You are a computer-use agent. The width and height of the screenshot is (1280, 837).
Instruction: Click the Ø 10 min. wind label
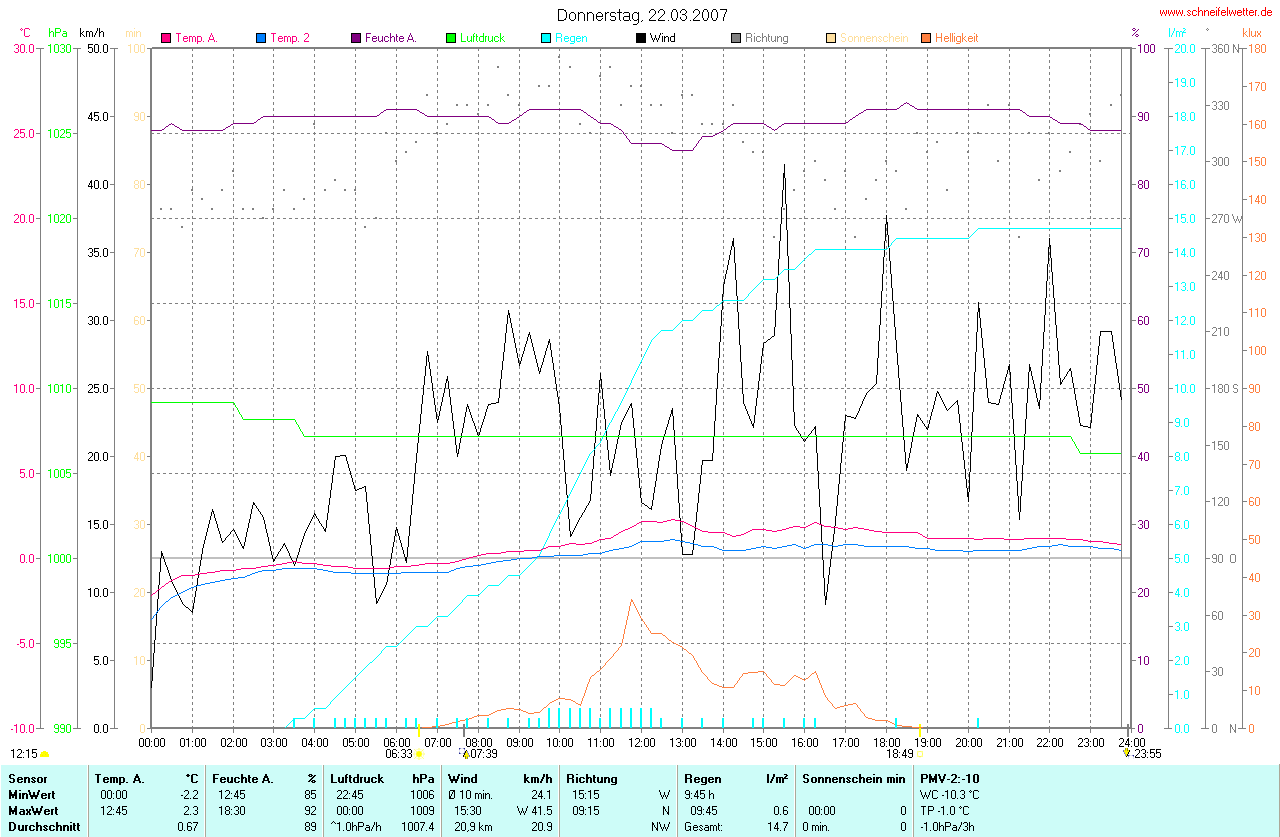coord(472,794)
